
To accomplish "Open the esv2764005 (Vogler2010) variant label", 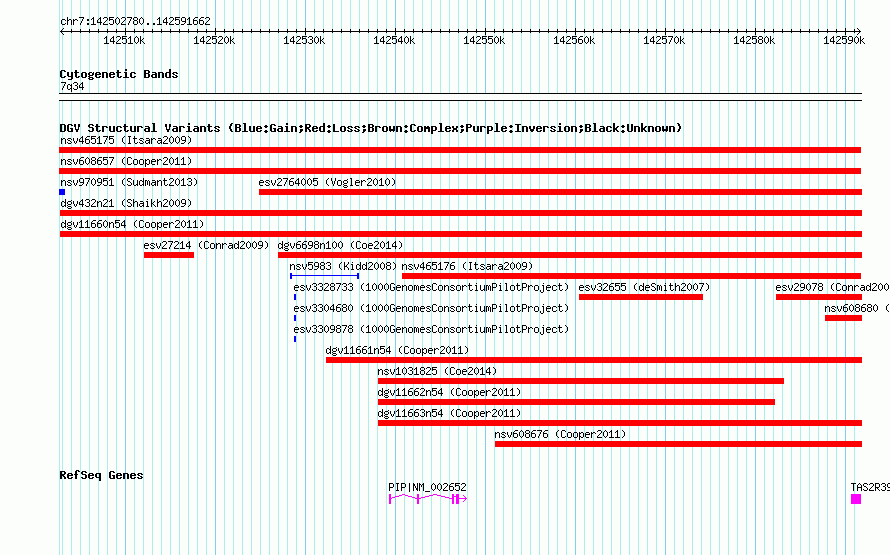I will [x=327, y=182].
